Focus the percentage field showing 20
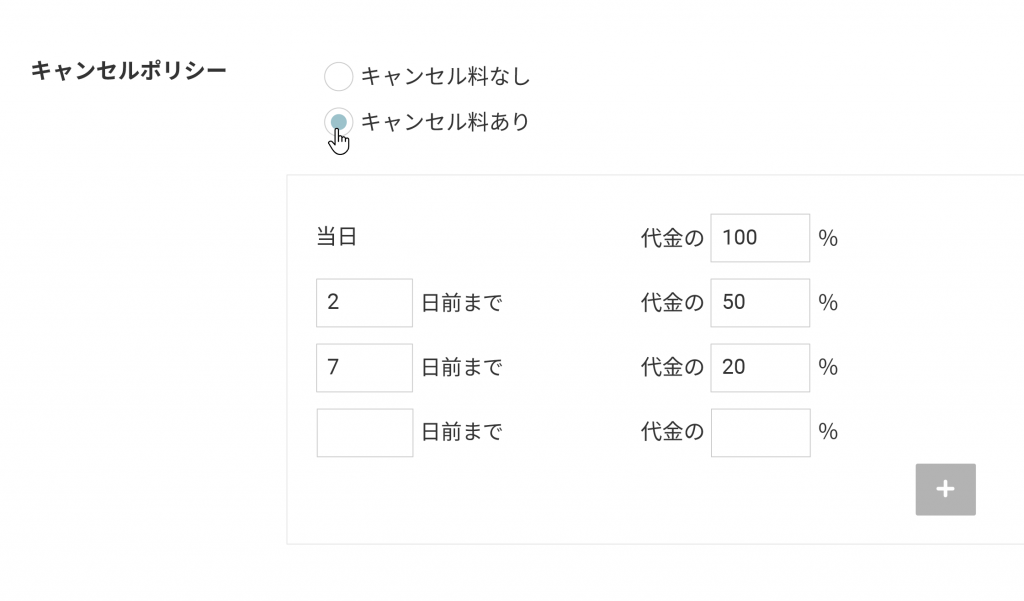 (760, 367)
